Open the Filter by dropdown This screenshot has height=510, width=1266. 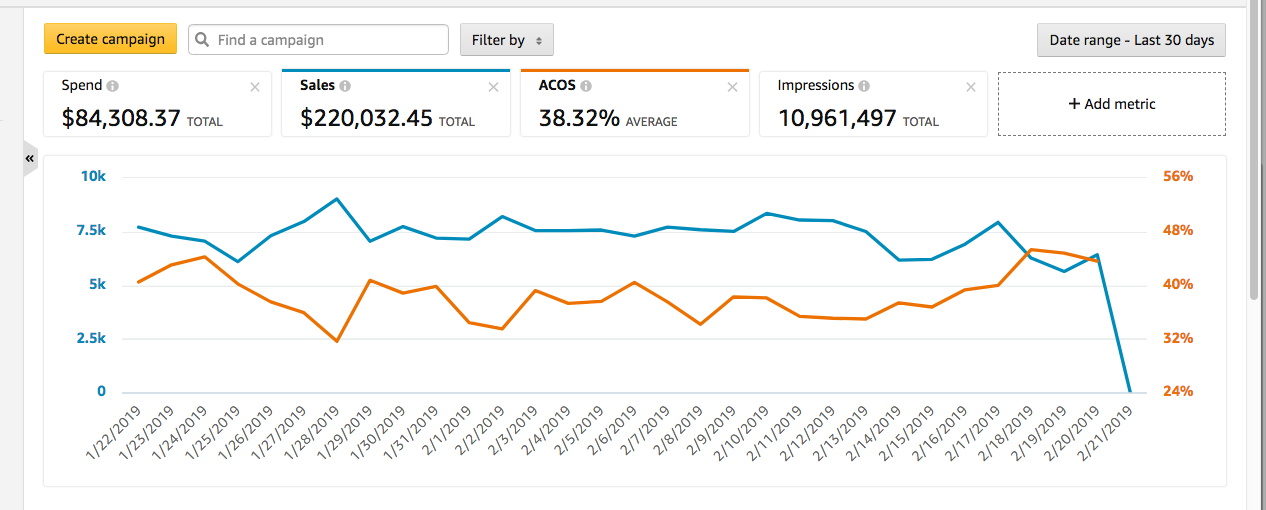tap(506, 40)
